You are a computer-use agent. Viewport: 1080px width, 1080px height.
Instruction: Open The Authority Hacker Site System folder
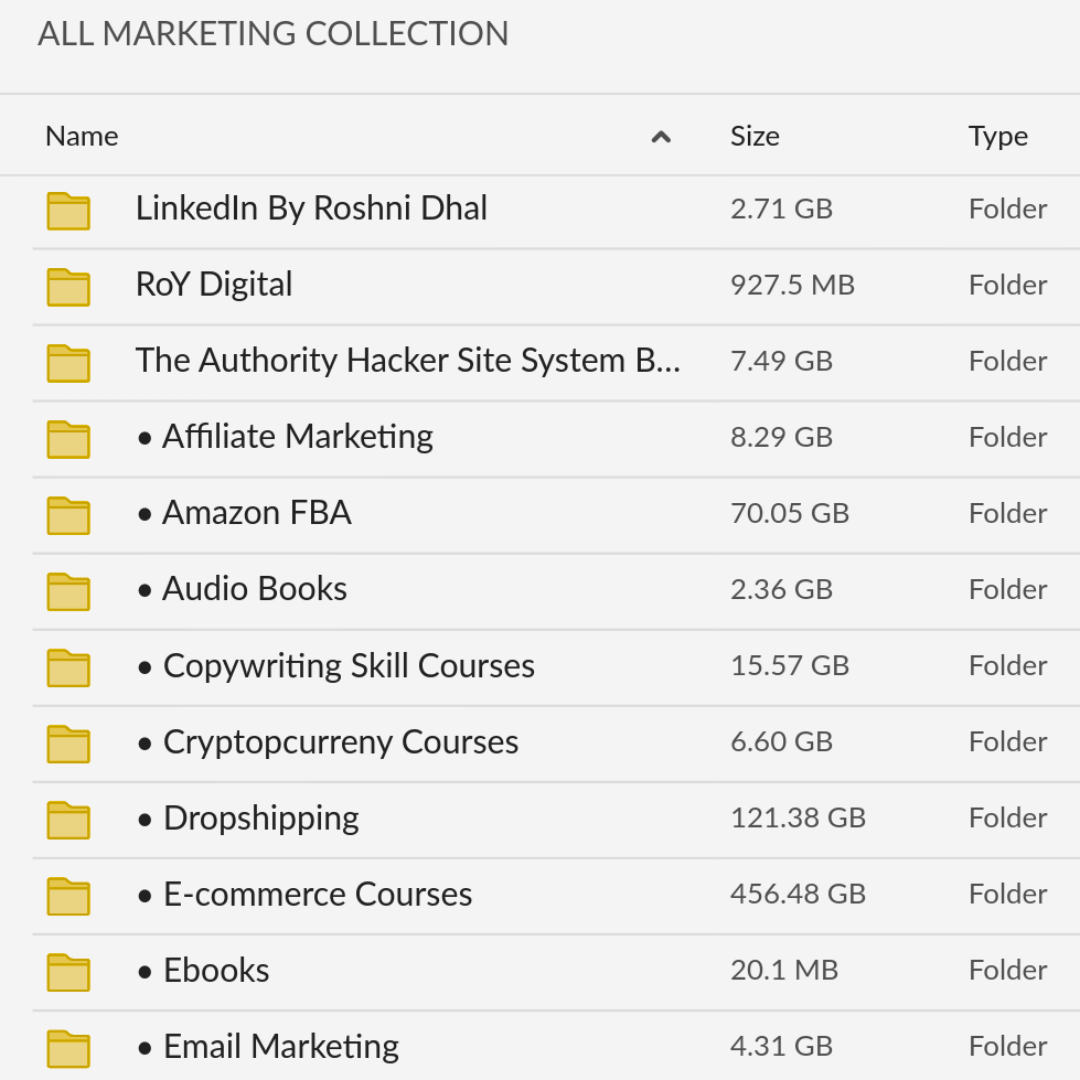click(x=408, y=360)
